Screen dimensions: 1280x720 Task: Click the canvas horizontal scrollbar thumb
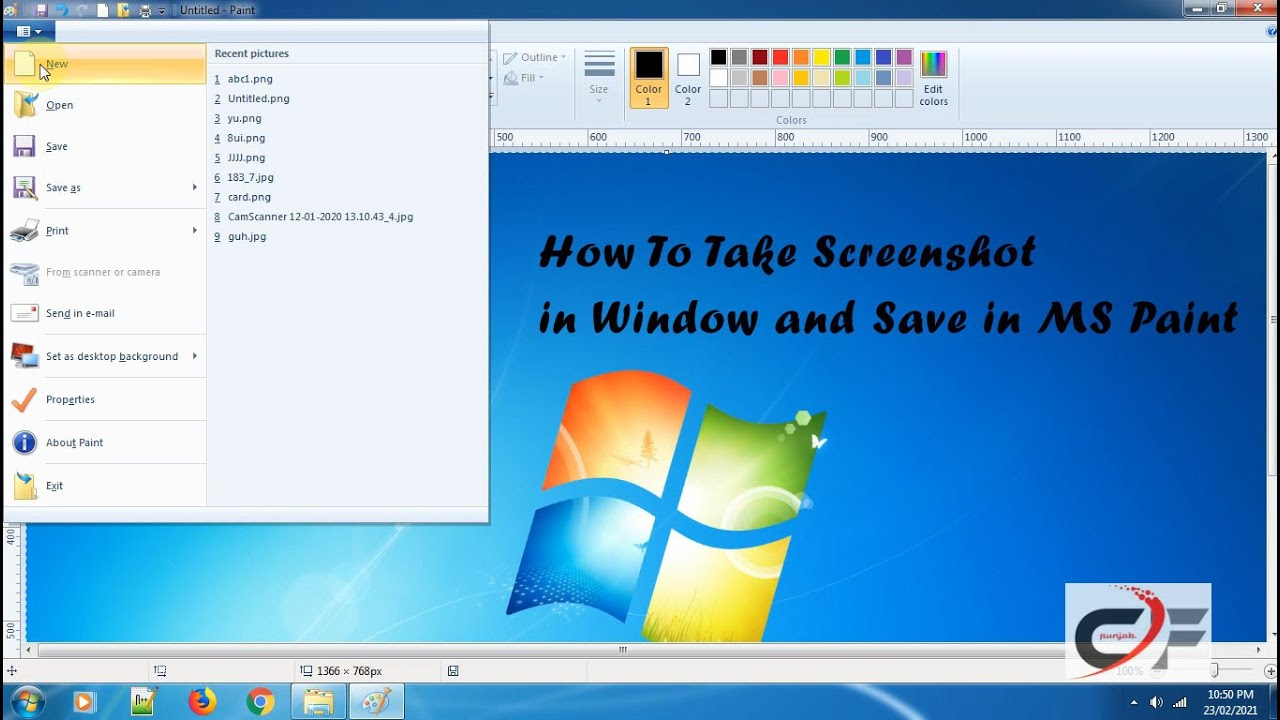622,649
